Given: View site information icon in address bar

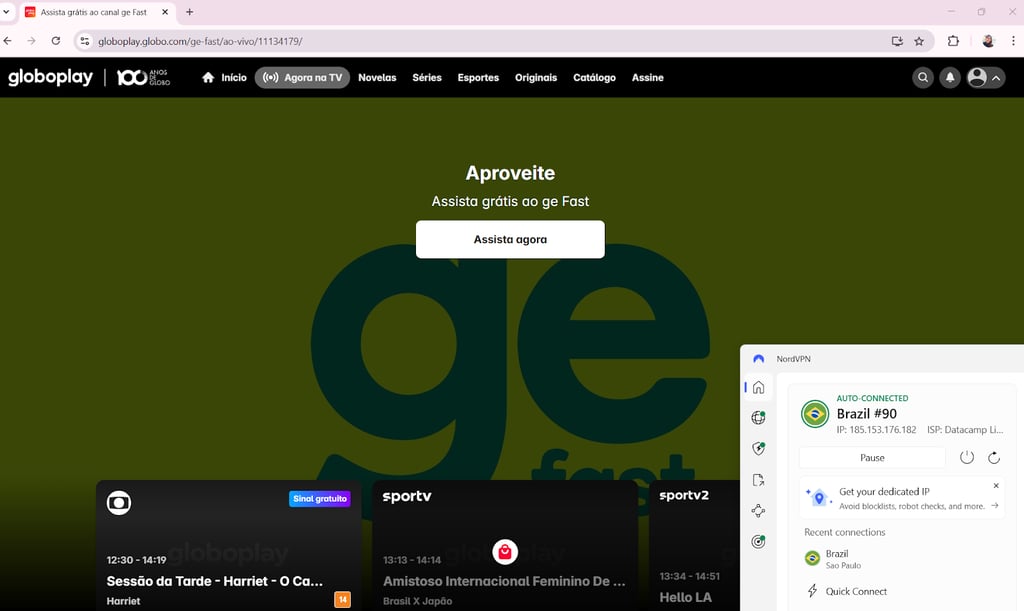Looking at the screenshot, I should tap(85, 41).
